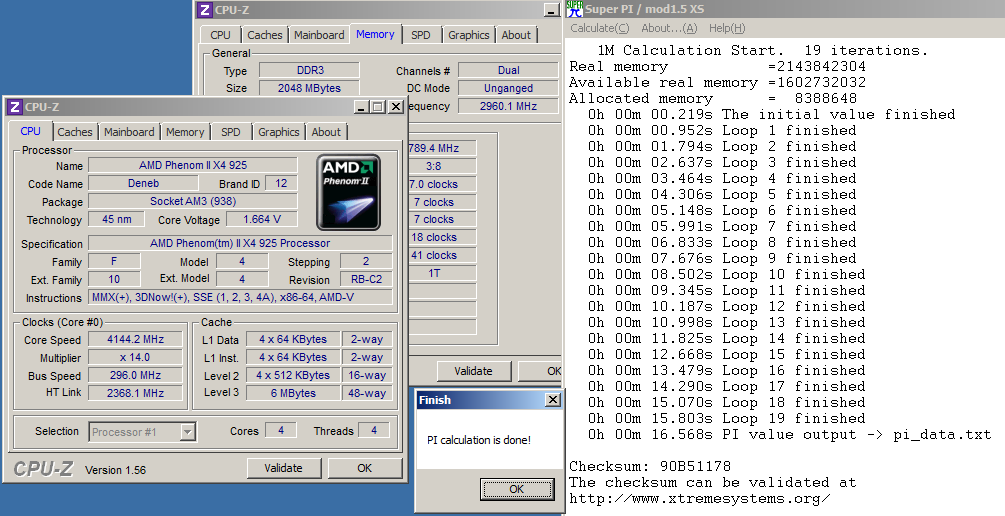Screen dimensions: 1005x516
Task: Minimize the back CPU-Z Memory window
Action: pos(552,10)
